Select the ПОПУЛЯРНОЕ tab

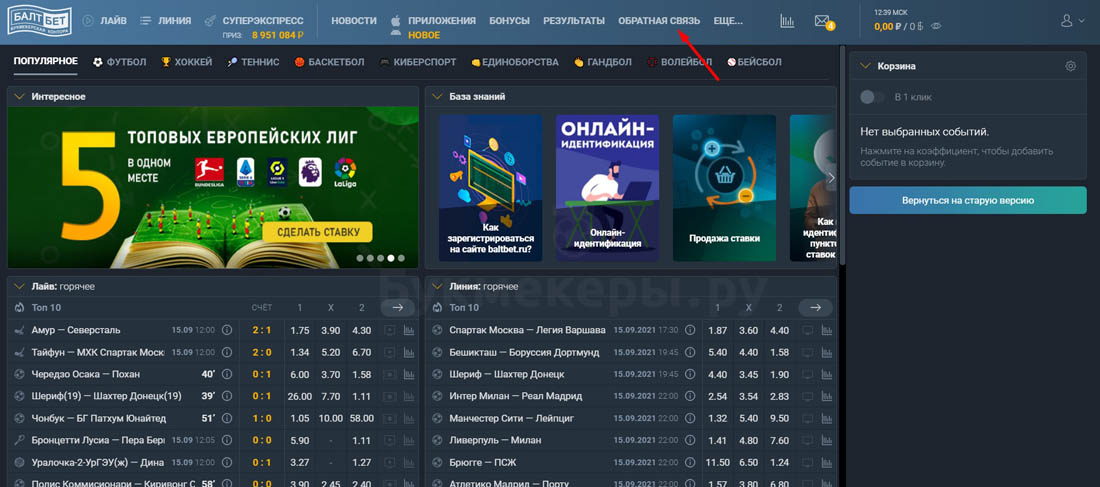click(x=46, y=62)
